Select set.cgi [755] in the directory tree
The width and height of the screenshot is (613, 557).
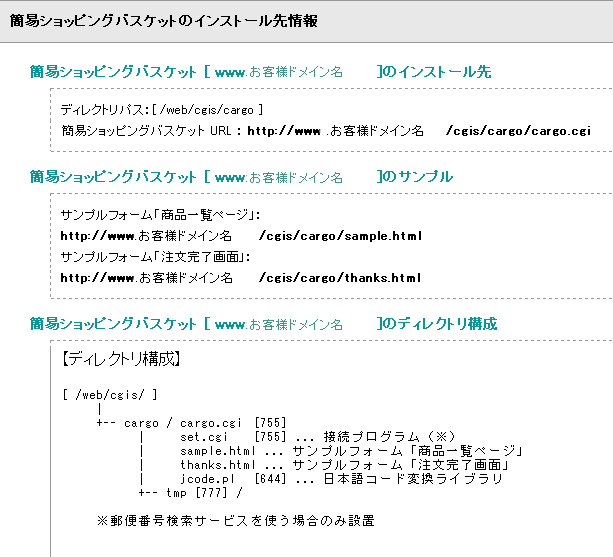coord(233,437)
